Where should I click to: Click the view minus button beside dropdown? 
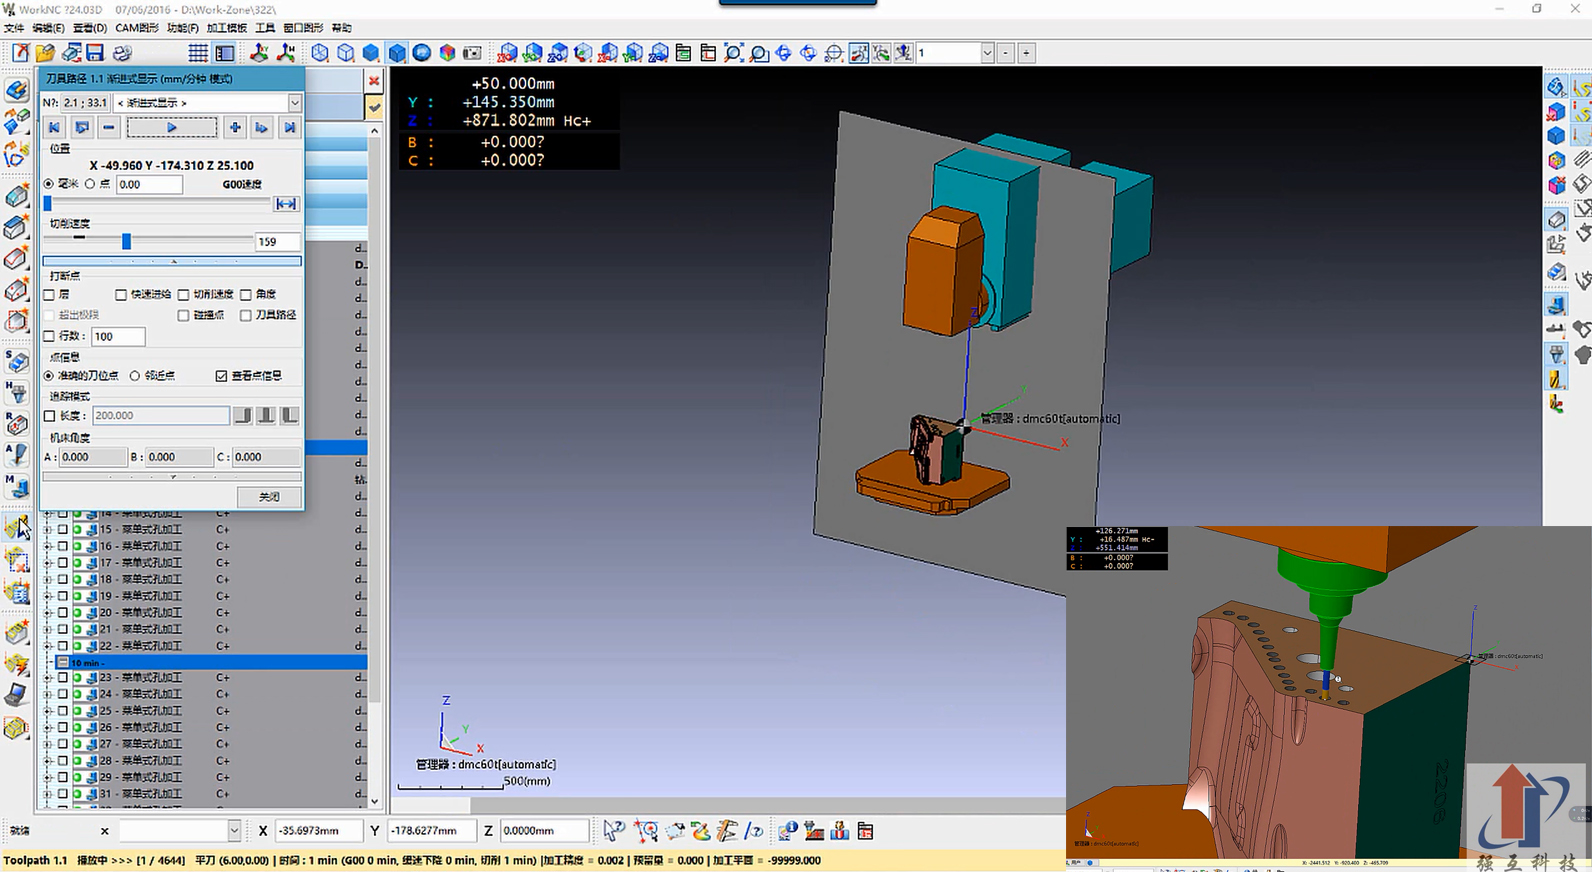[x=1006, y=53]
